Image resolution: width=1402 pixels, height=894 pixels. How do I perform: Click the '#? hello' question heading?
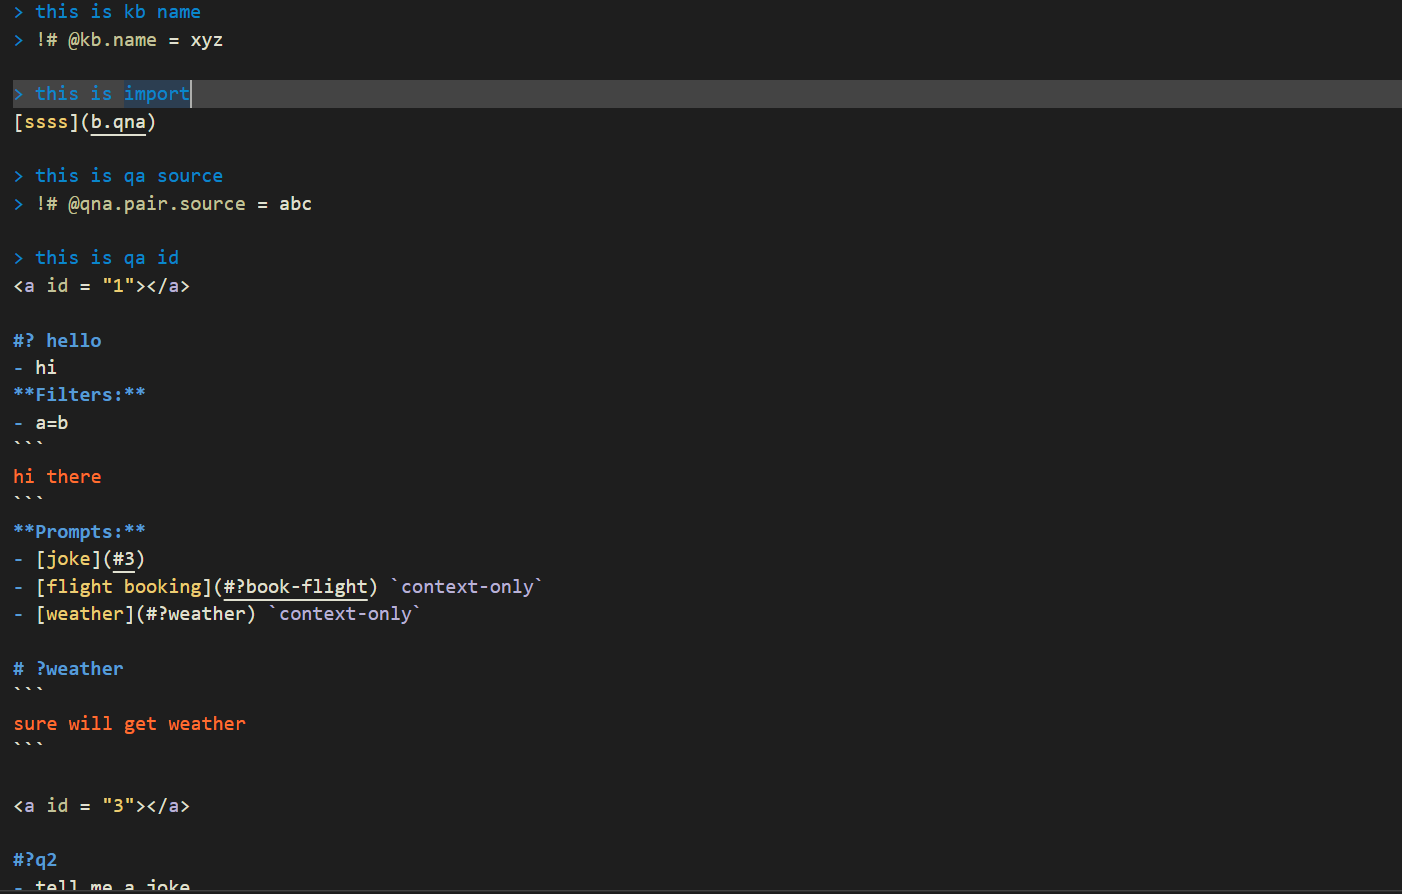coord(57,341)
